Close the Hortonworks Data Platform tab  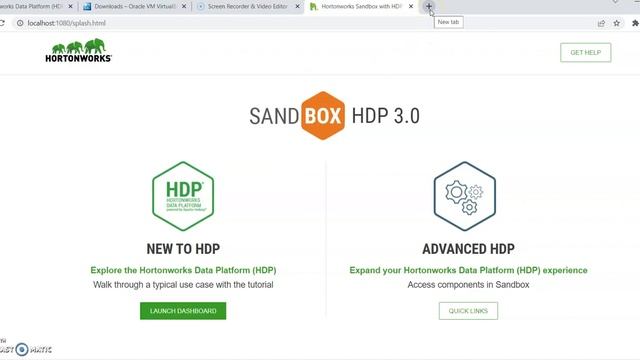tap(71, 7)
